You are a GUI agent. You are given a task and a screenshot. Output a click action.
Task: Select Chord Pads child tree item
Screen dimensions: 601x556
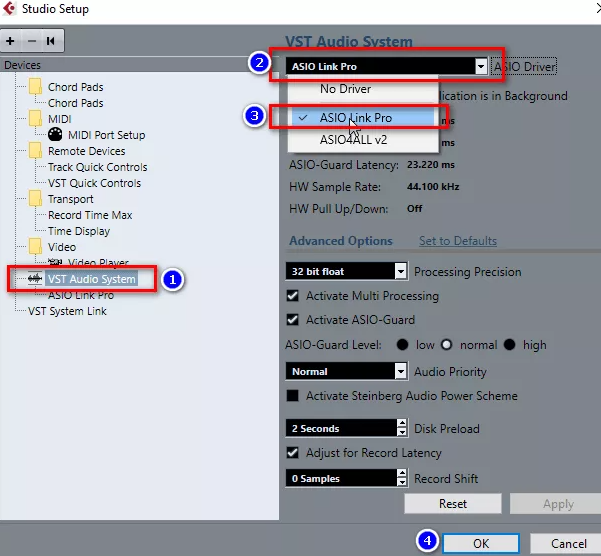point(76,103)
